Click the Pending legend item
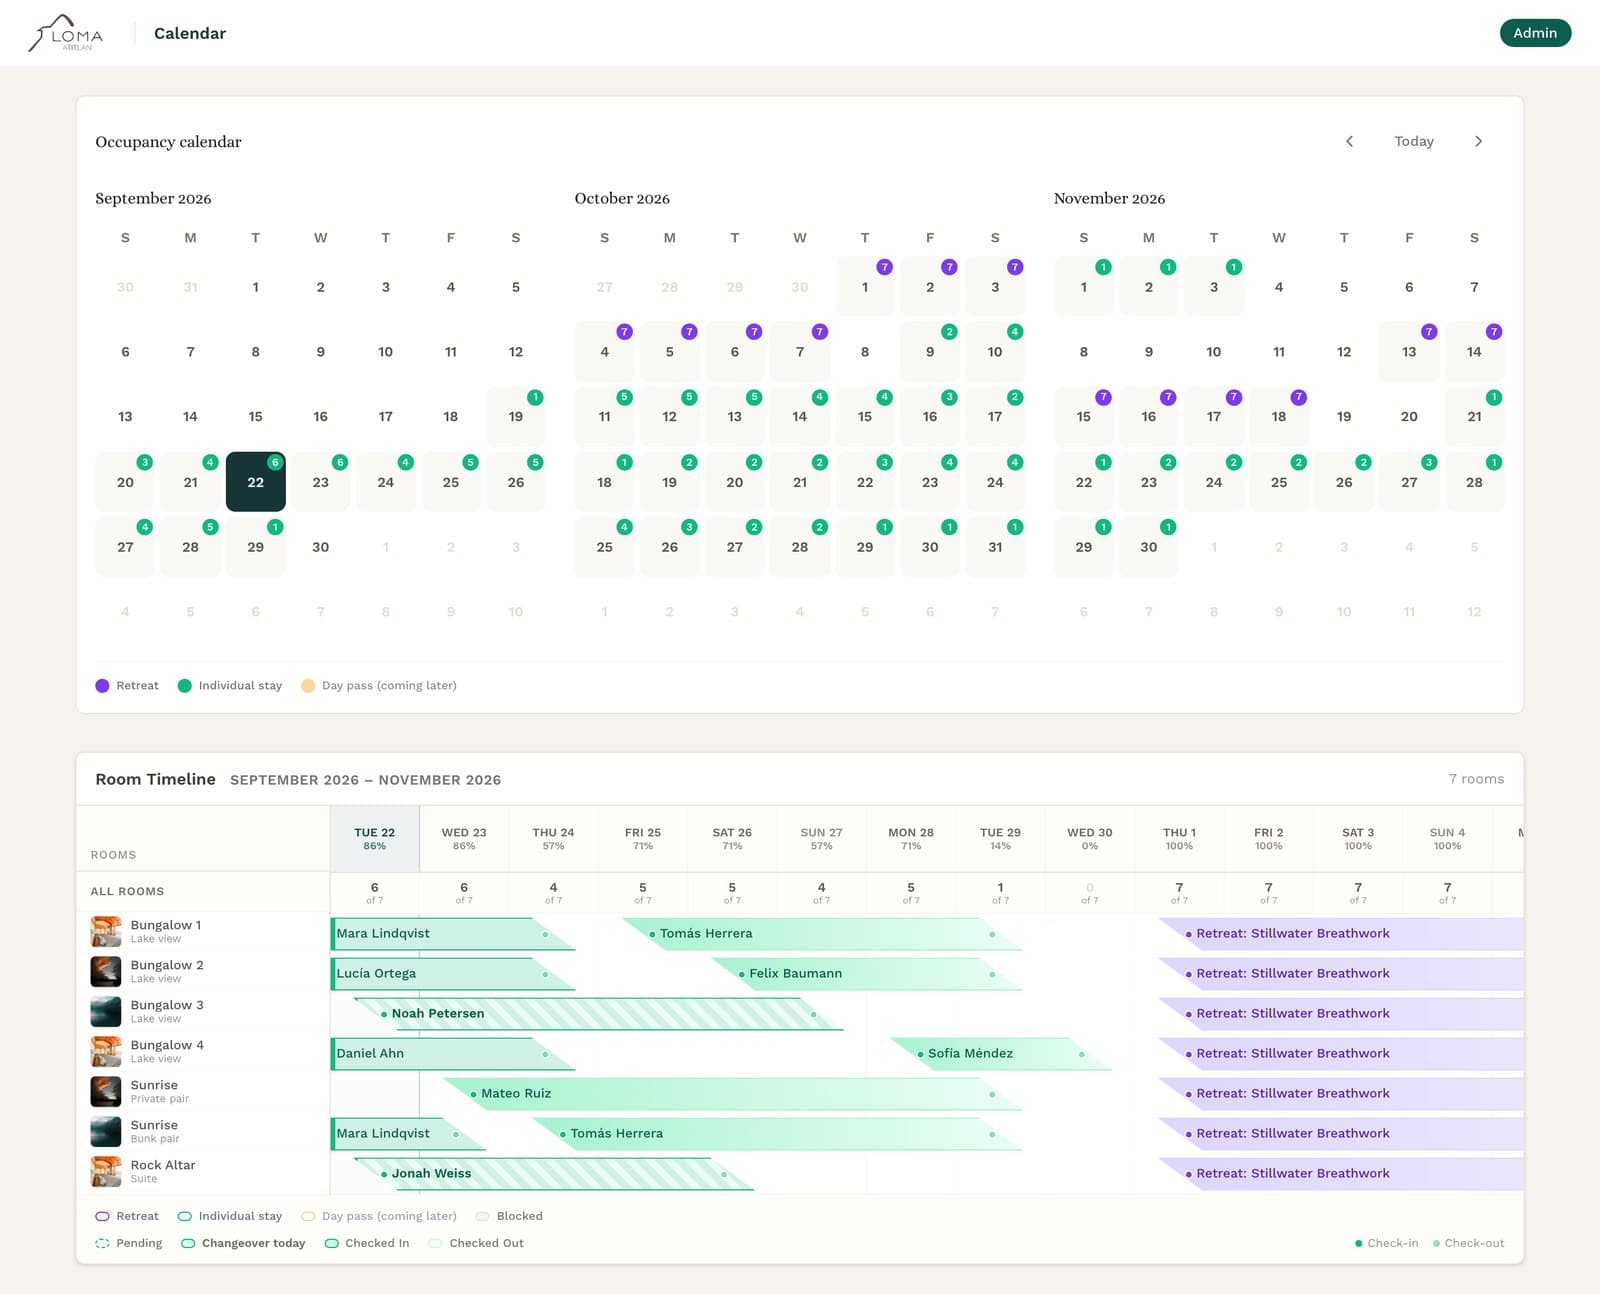1600x1294 pixels. pyautogui.click(x=128, y=1243)
